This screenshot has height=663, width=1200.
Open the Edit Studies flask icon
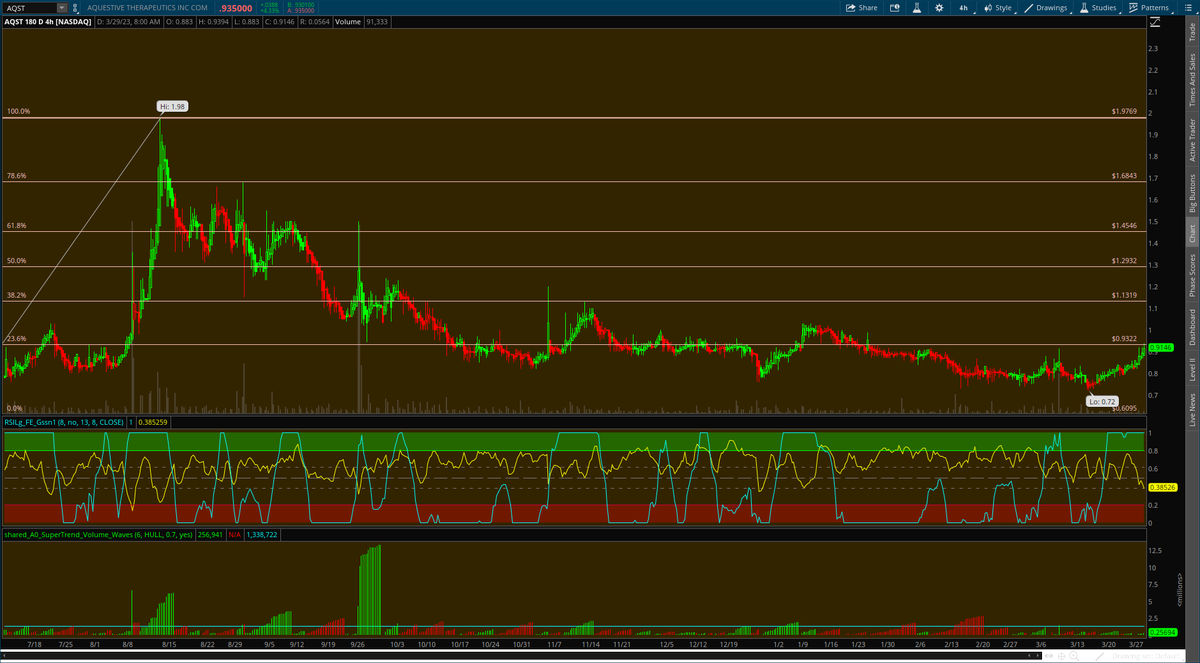[x=917, y=7]
